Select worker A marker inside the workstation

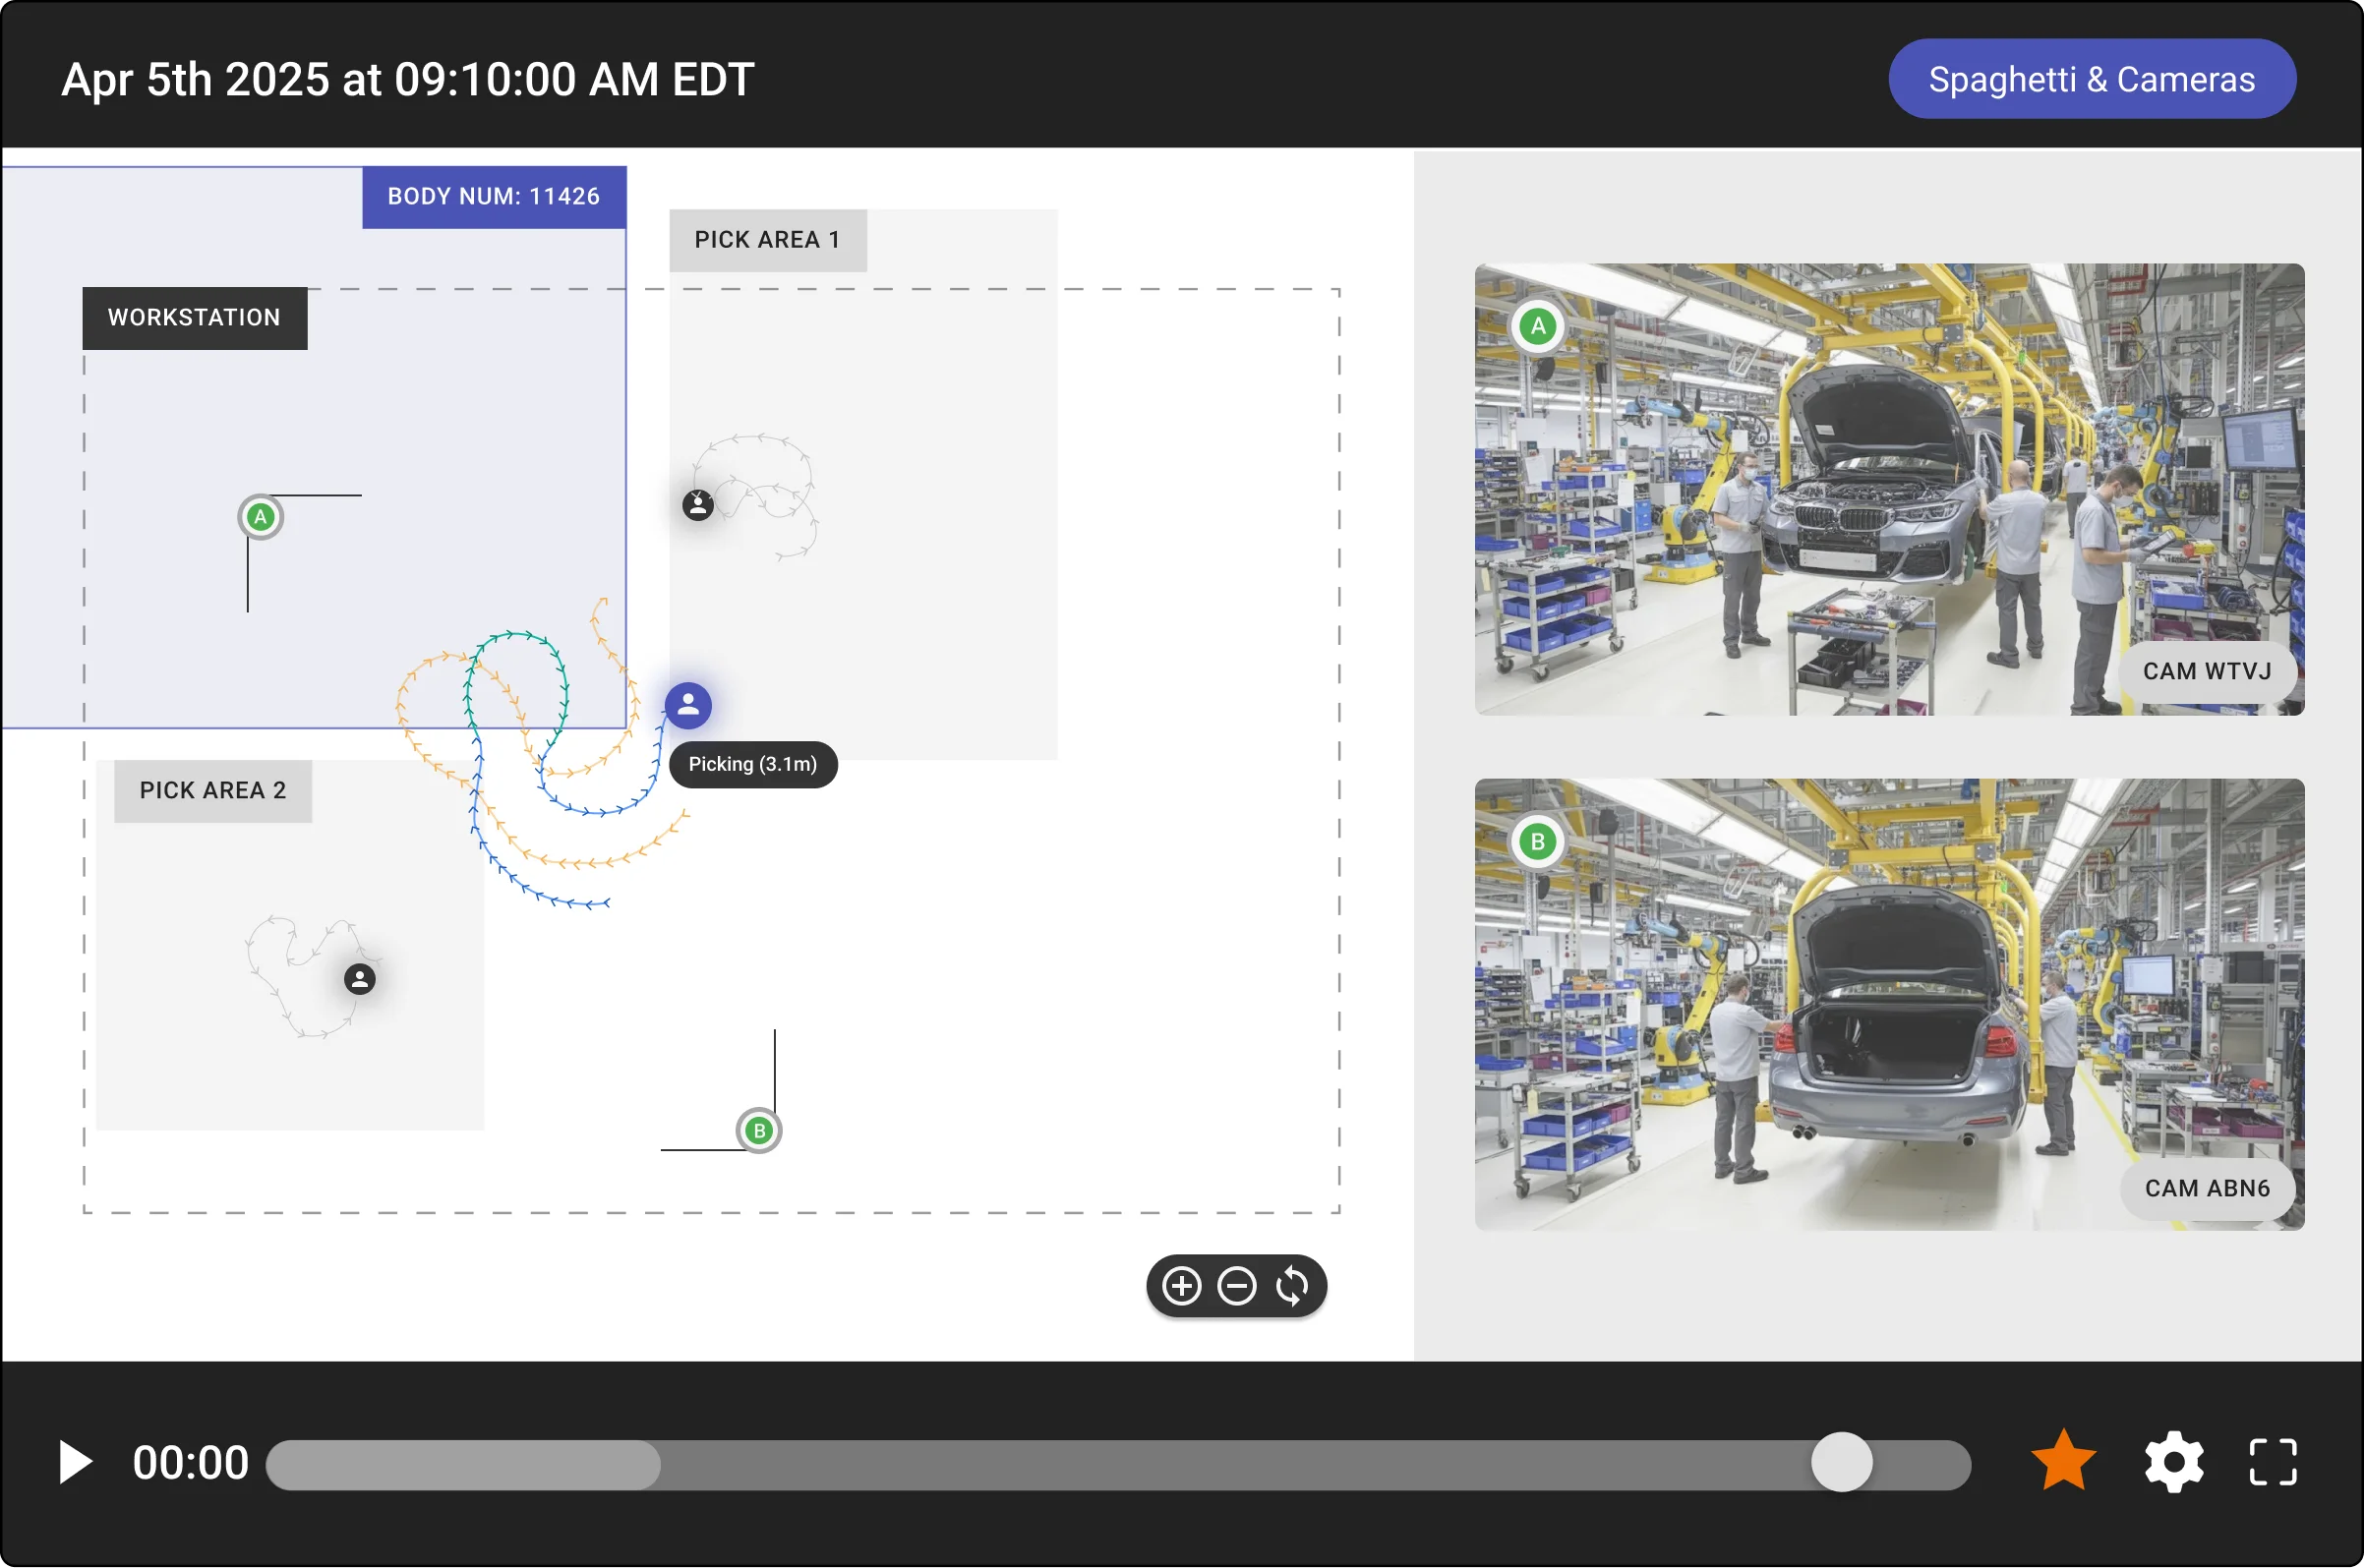point(260,516)
